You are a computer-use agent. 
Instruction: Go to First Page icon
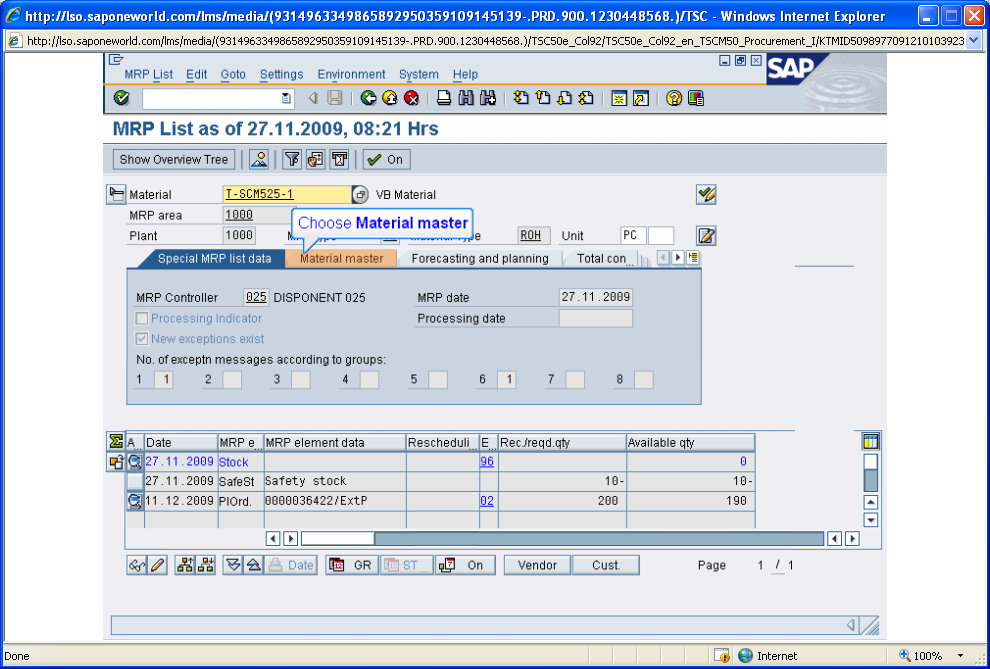point(522,98)
